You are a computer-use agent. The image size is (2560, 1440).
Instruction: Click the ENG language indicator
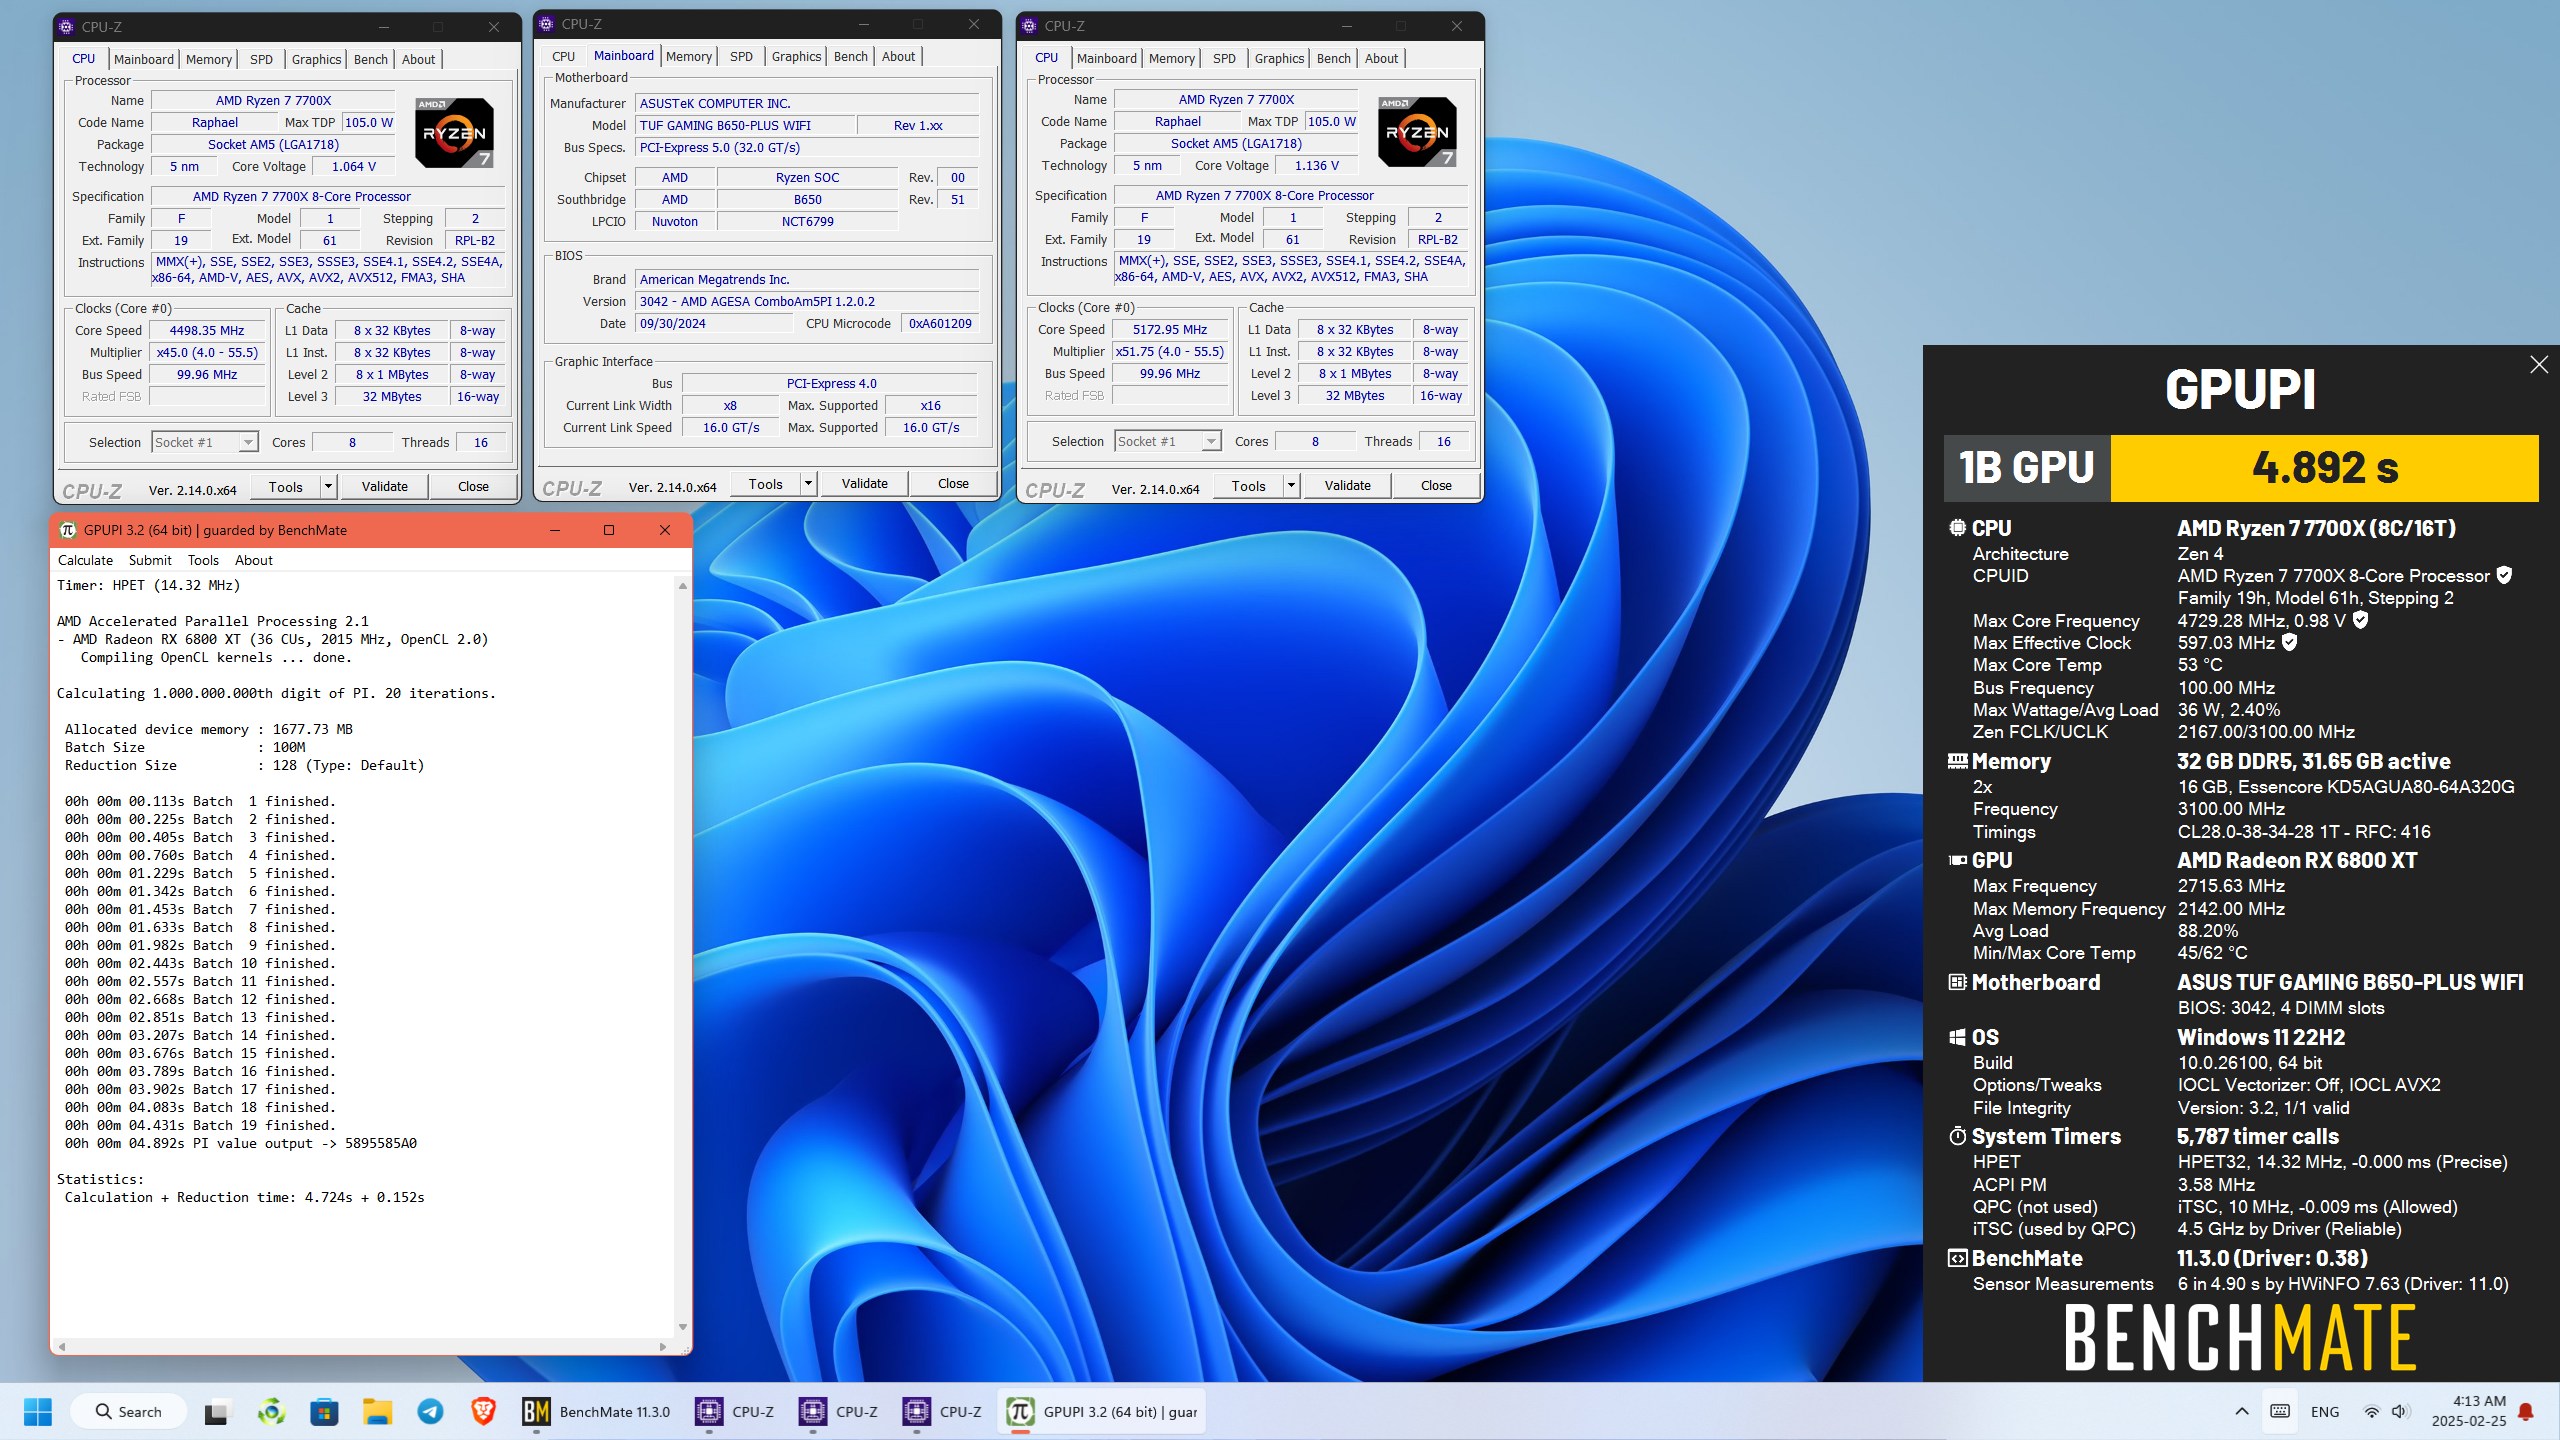coord(2325,1412)
